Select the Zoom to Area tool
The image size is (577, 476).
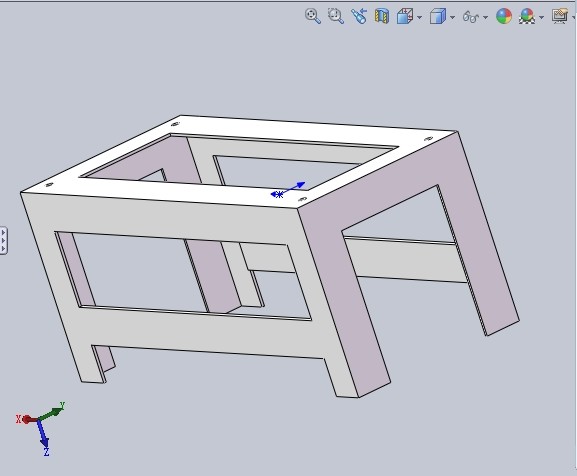click(336, 16)
